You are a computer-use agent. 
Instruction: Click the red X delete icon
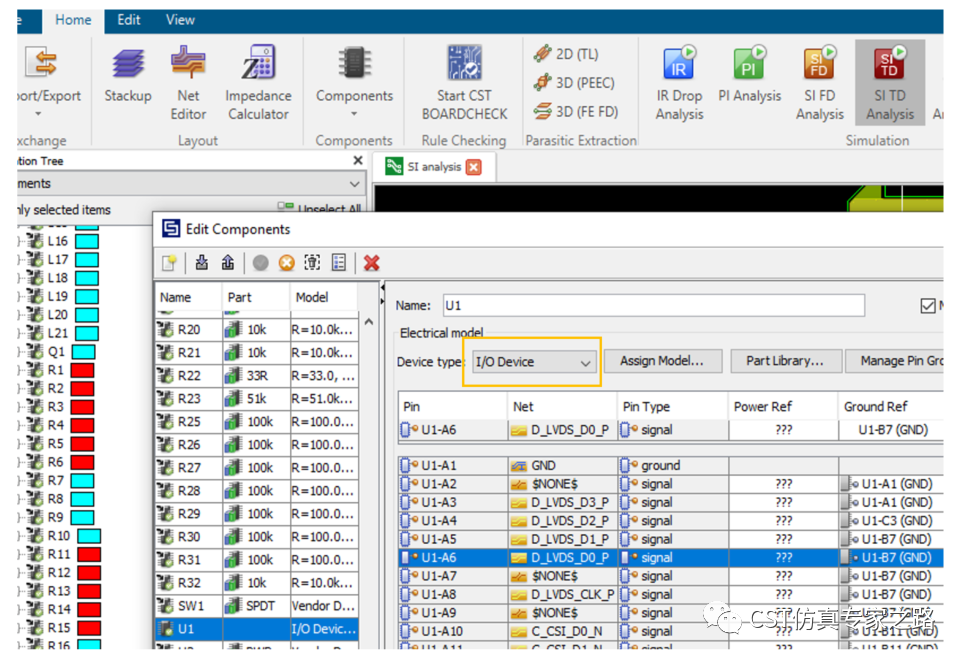[x=371, y=263]
